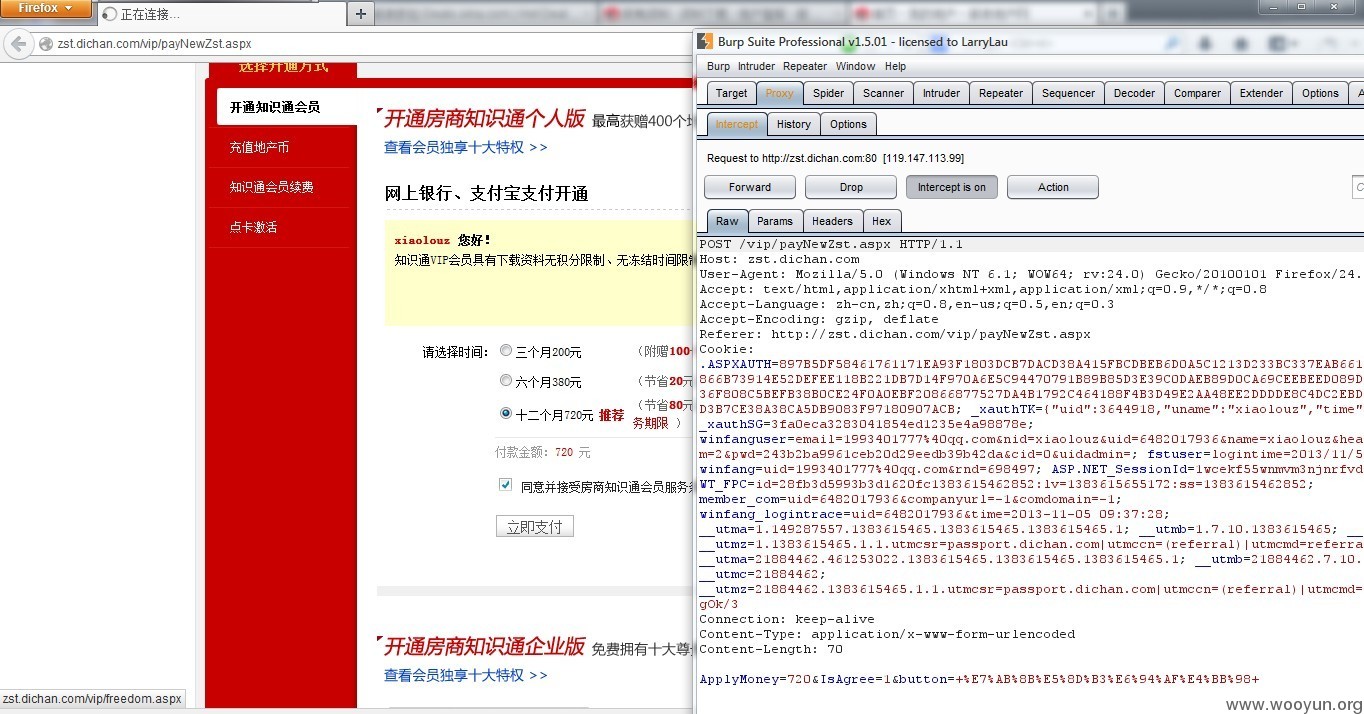The height and width of the screenshot is (714, 1364).
Task: Click the Referer header line in request
Action: (x=895, y=334)
